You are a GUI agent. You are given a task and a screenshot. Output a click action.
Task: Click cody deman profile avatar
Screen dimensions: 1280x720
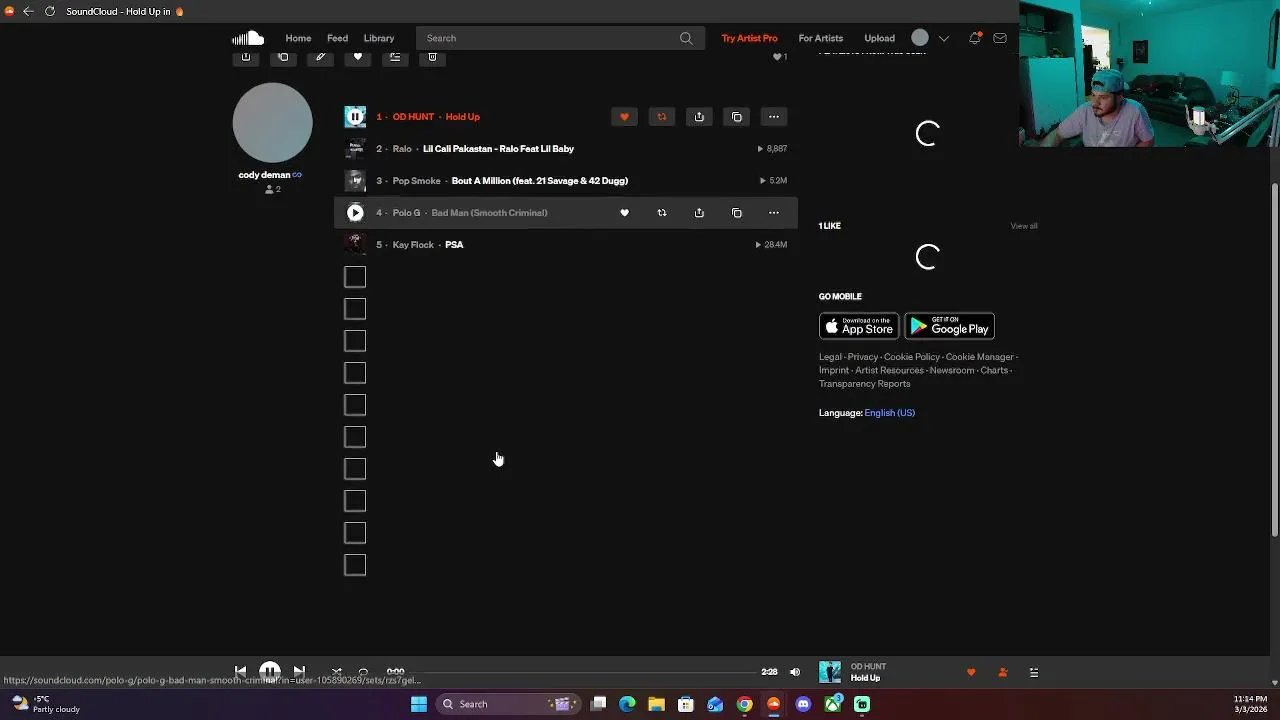272,122
